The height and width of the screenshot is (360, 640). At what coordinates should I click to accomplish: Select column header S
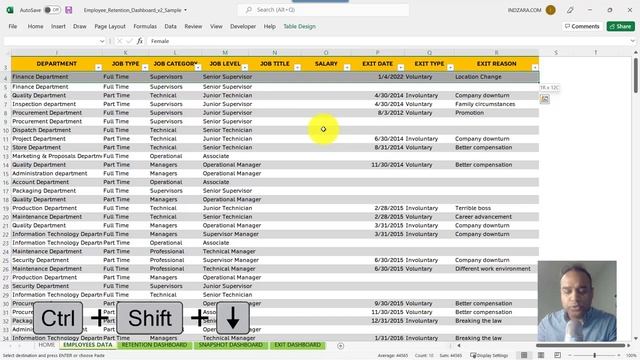pyautogui.click(x=556, y=53)
